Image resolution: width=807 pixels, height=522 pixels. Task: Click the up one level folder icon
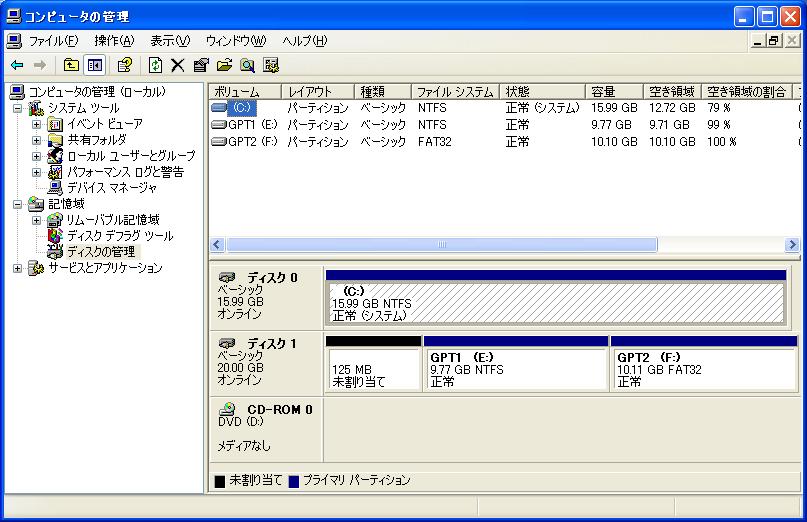pos(71,65)
